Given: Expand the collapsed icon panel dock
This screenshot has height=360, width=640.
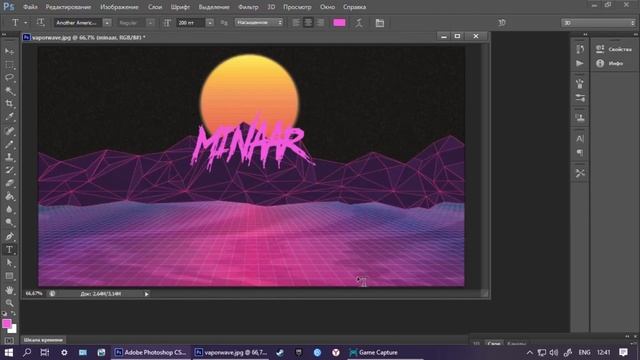Looking at the screenshot, I should [x=585, y=35].
